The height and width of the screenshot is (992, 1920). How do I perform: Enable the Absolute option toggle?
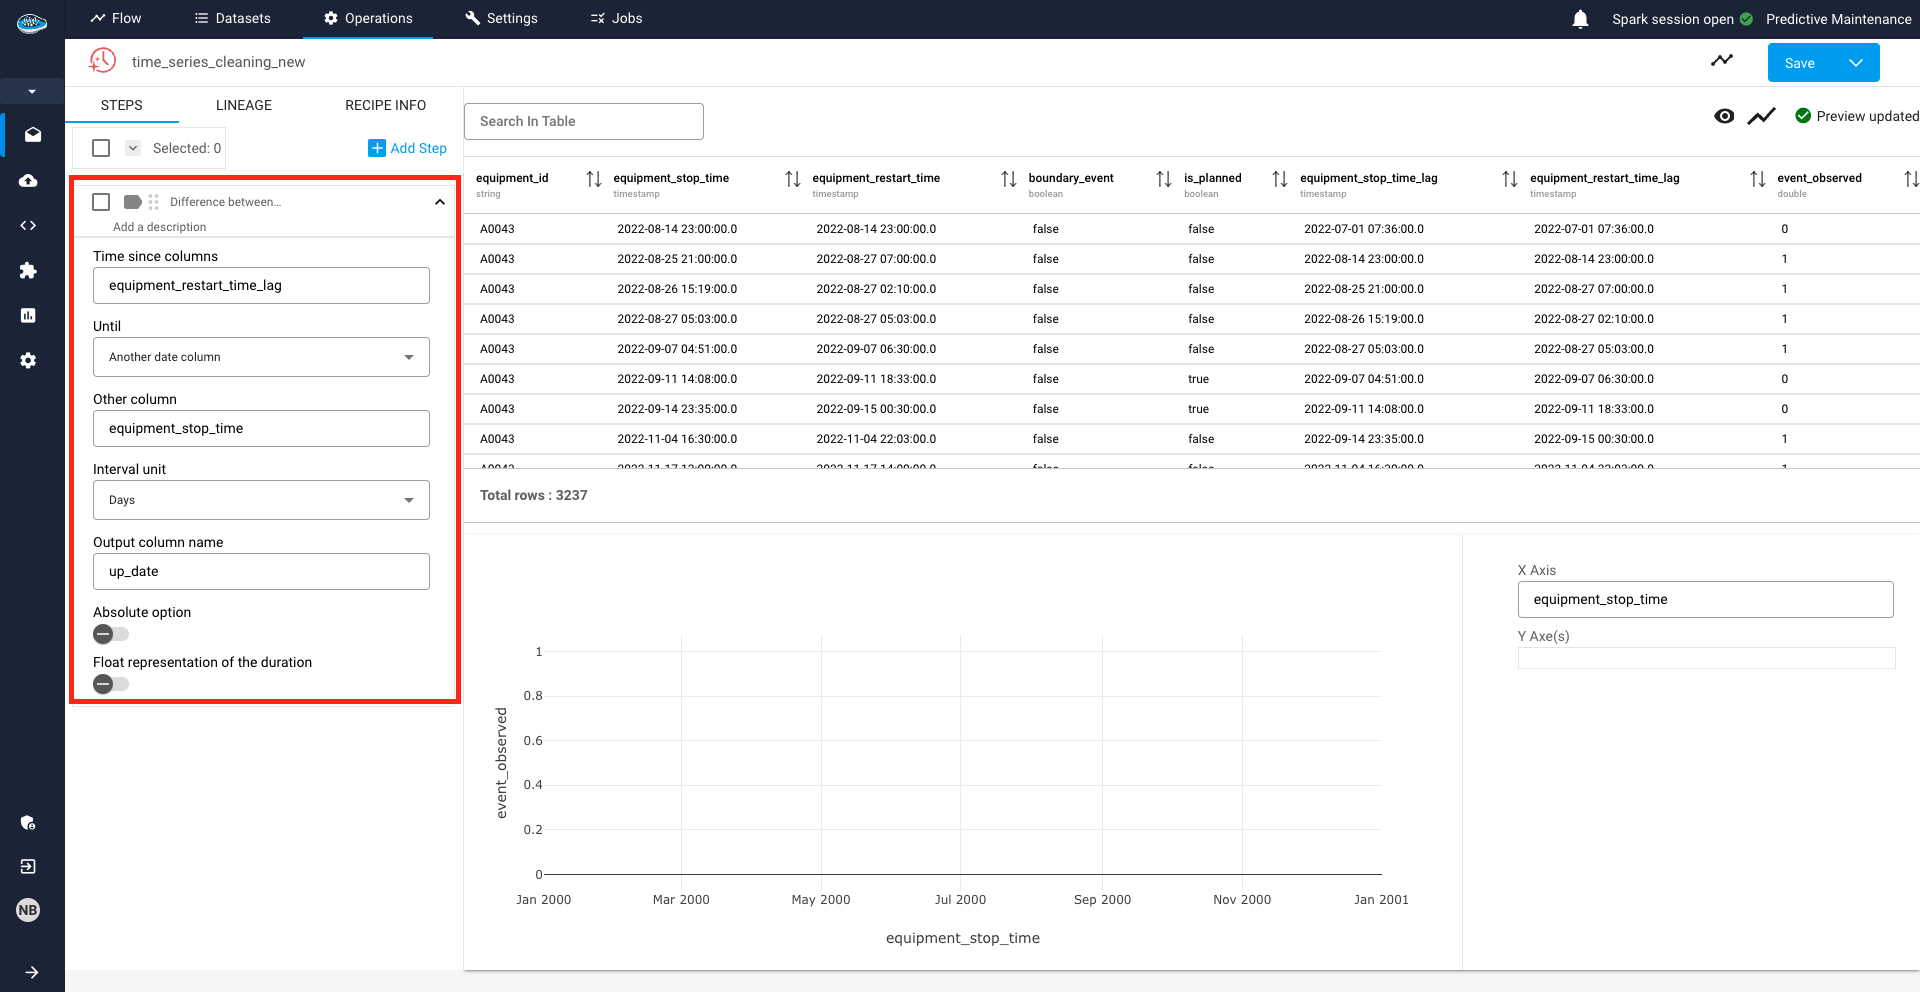110,634
